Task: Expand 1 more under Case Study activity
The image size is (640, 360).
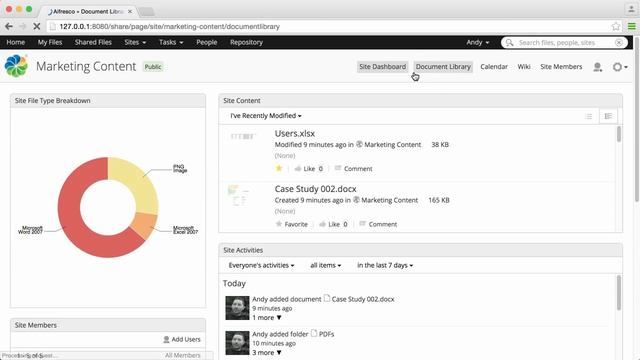Action: (267, 318)
